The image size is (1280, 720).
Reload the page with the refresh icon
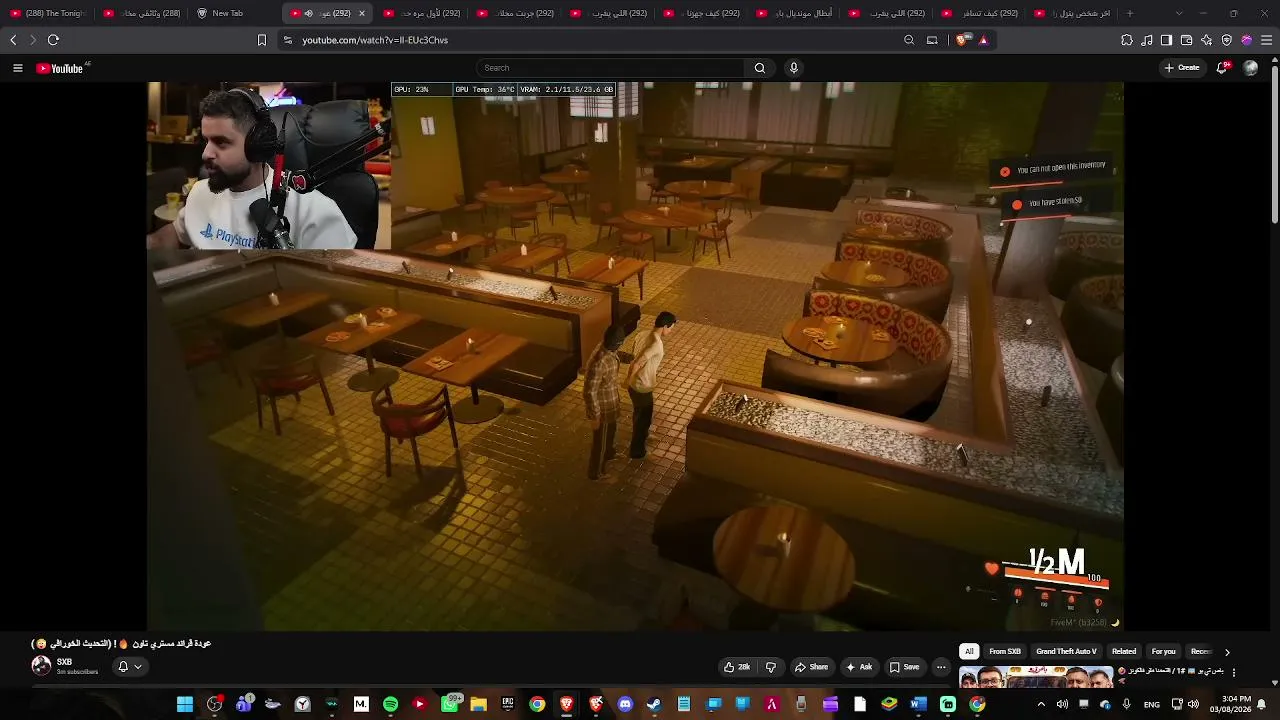pos(53,40)
